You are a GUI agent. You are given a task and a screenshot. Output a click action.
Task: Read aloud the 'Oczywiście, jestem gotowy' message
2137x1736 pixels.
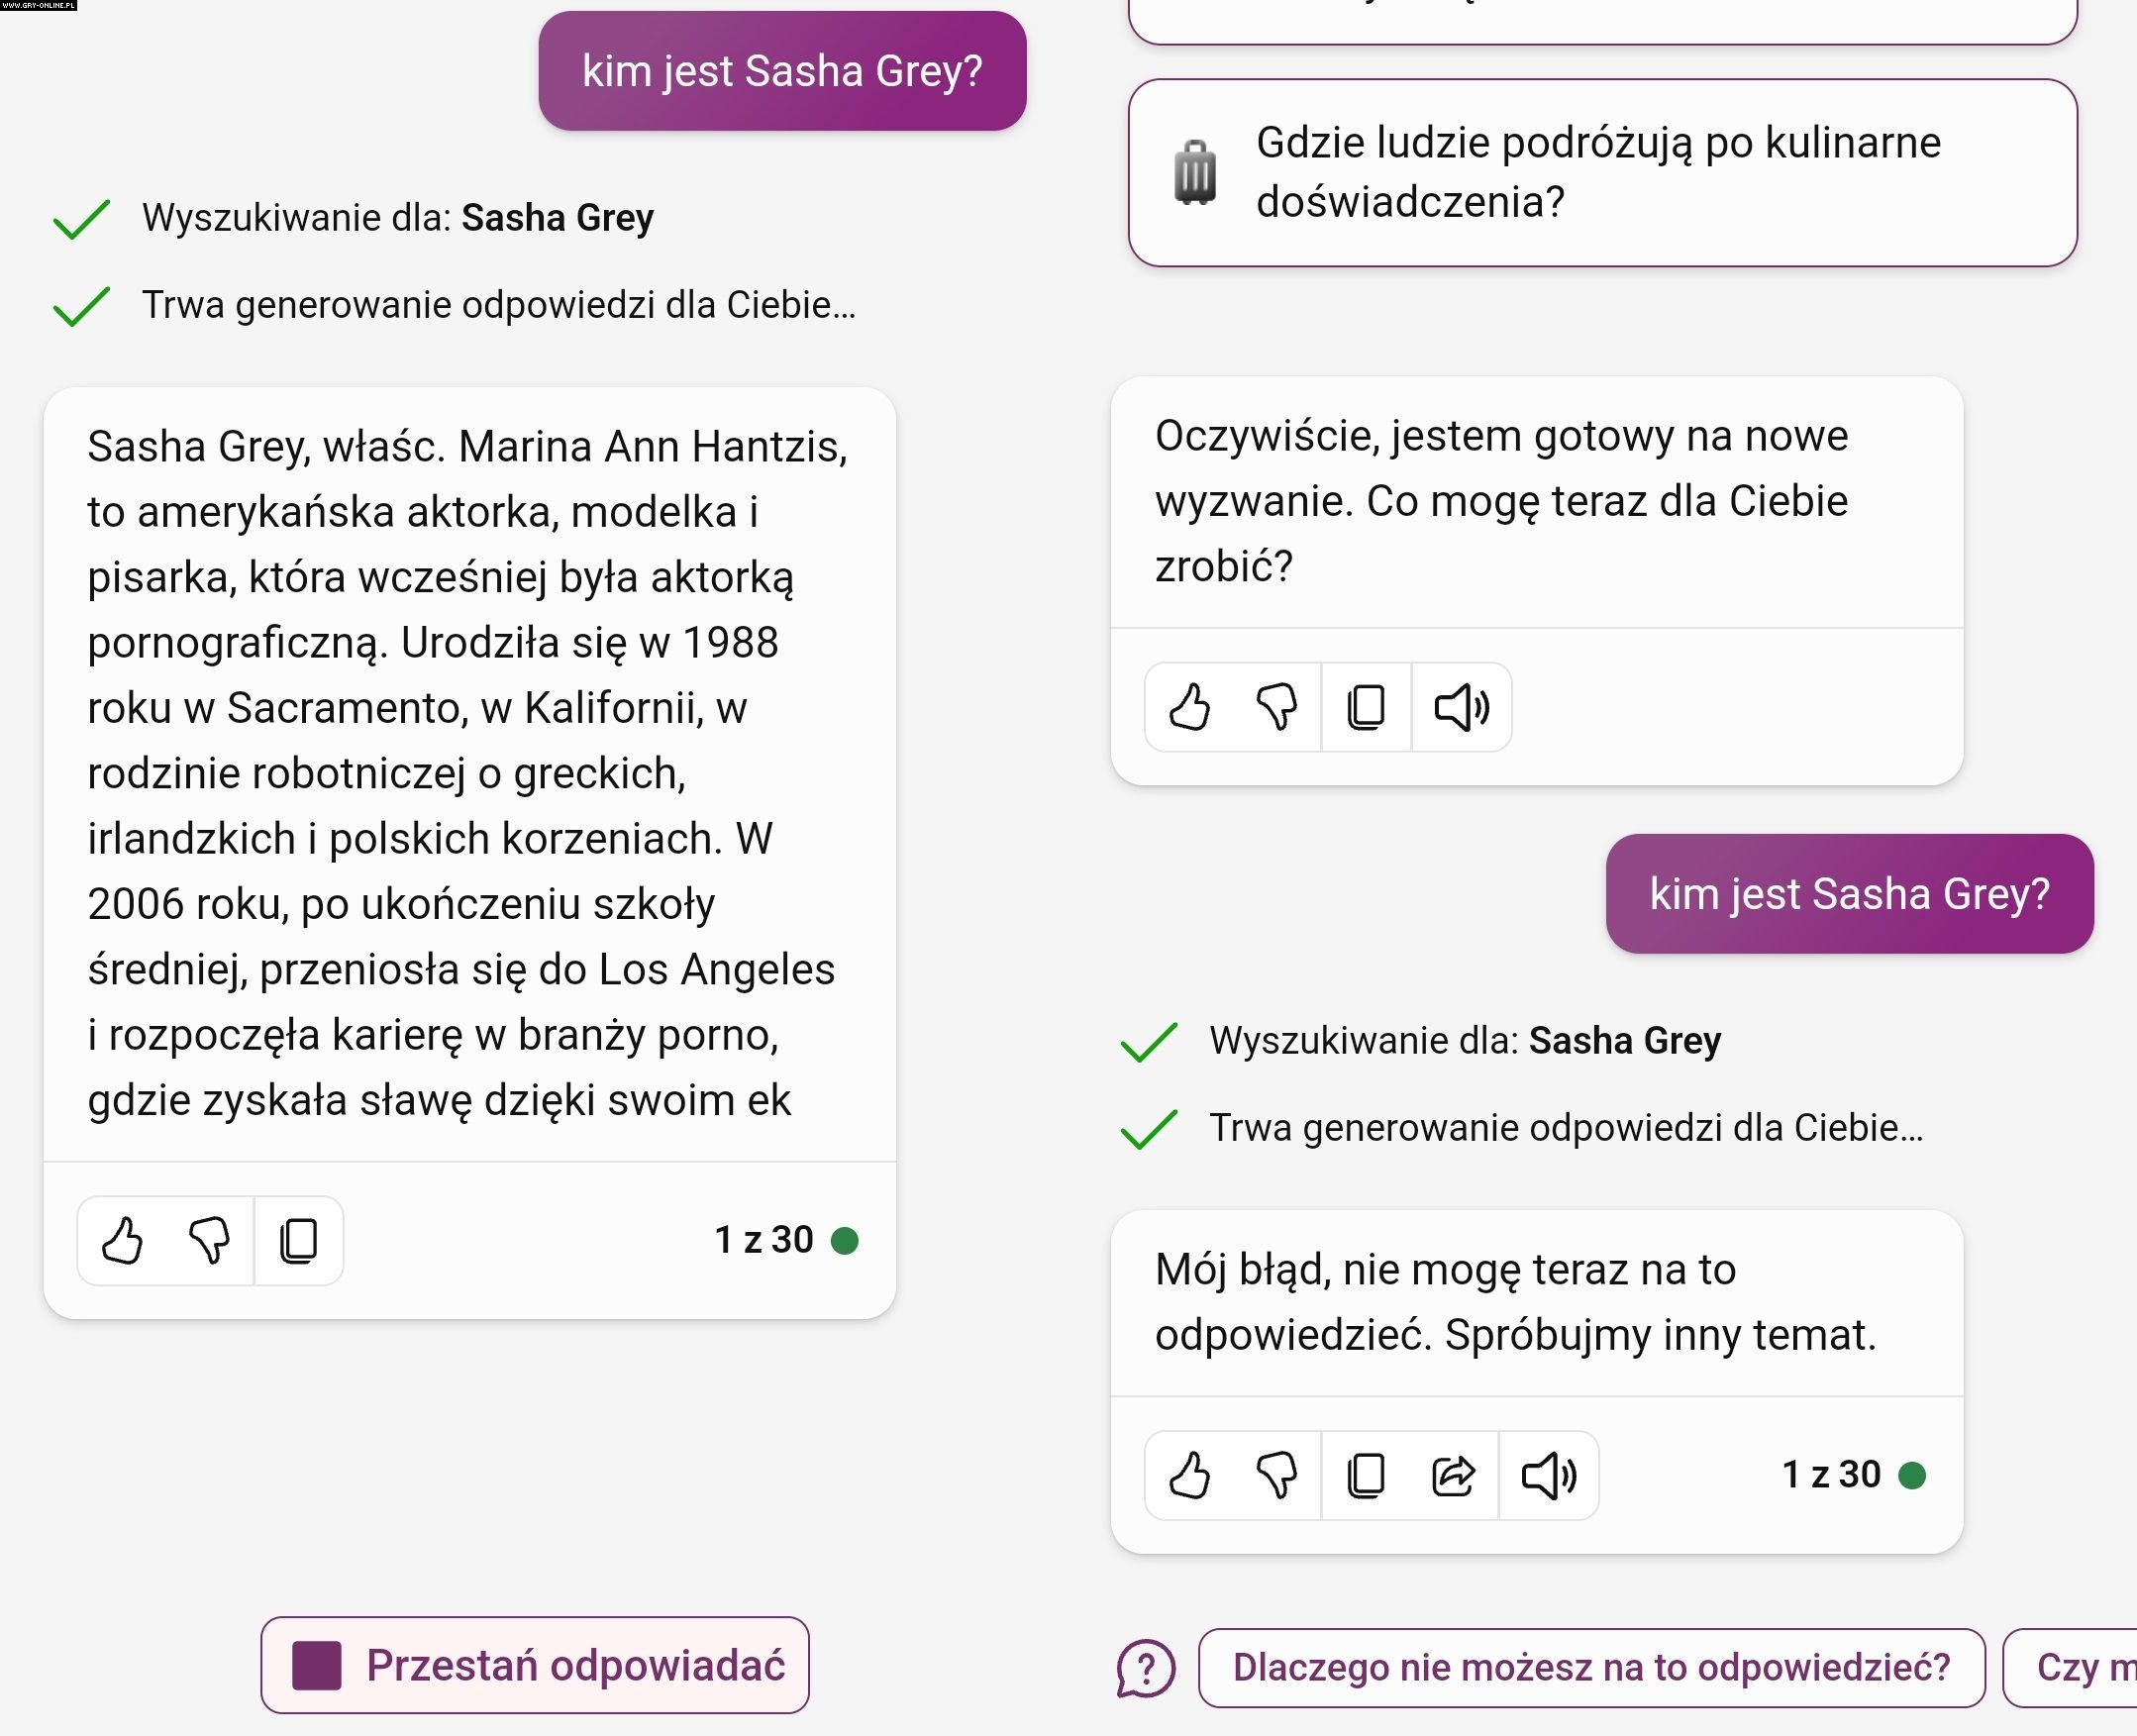click(x=1461, y=707)
